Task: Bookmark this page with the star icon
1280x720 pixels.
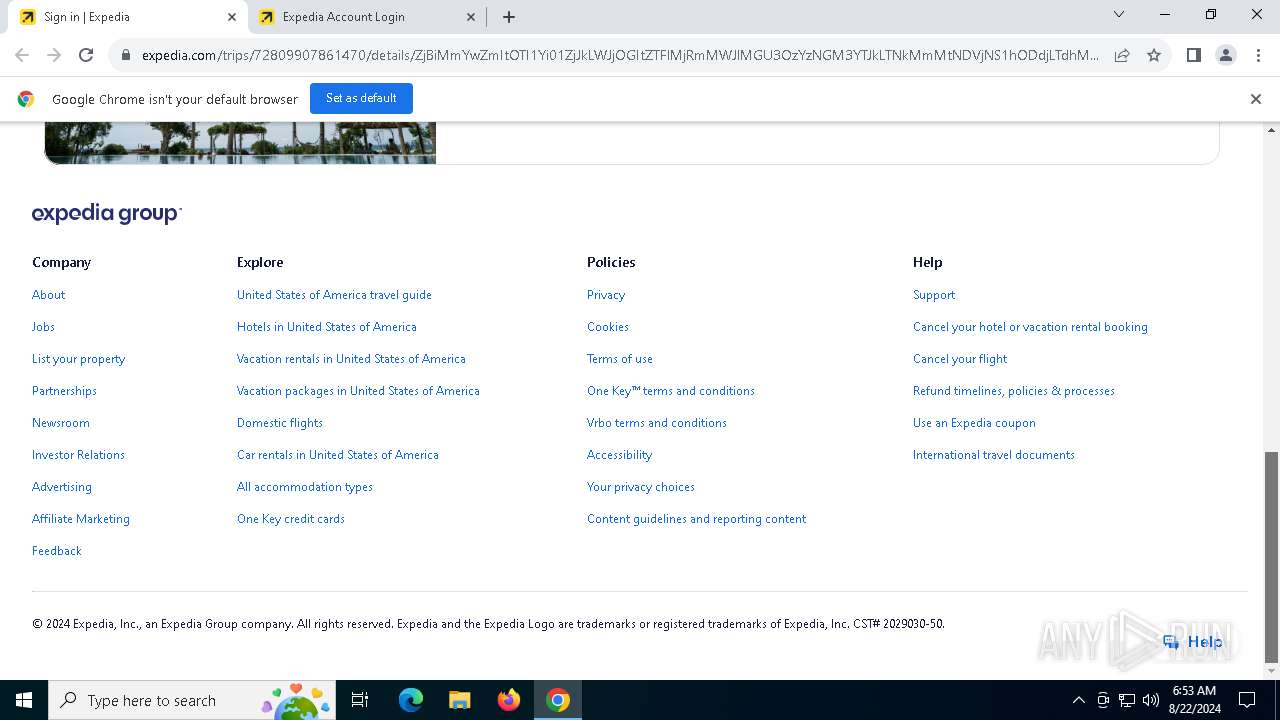Action: pos(1154,55)
